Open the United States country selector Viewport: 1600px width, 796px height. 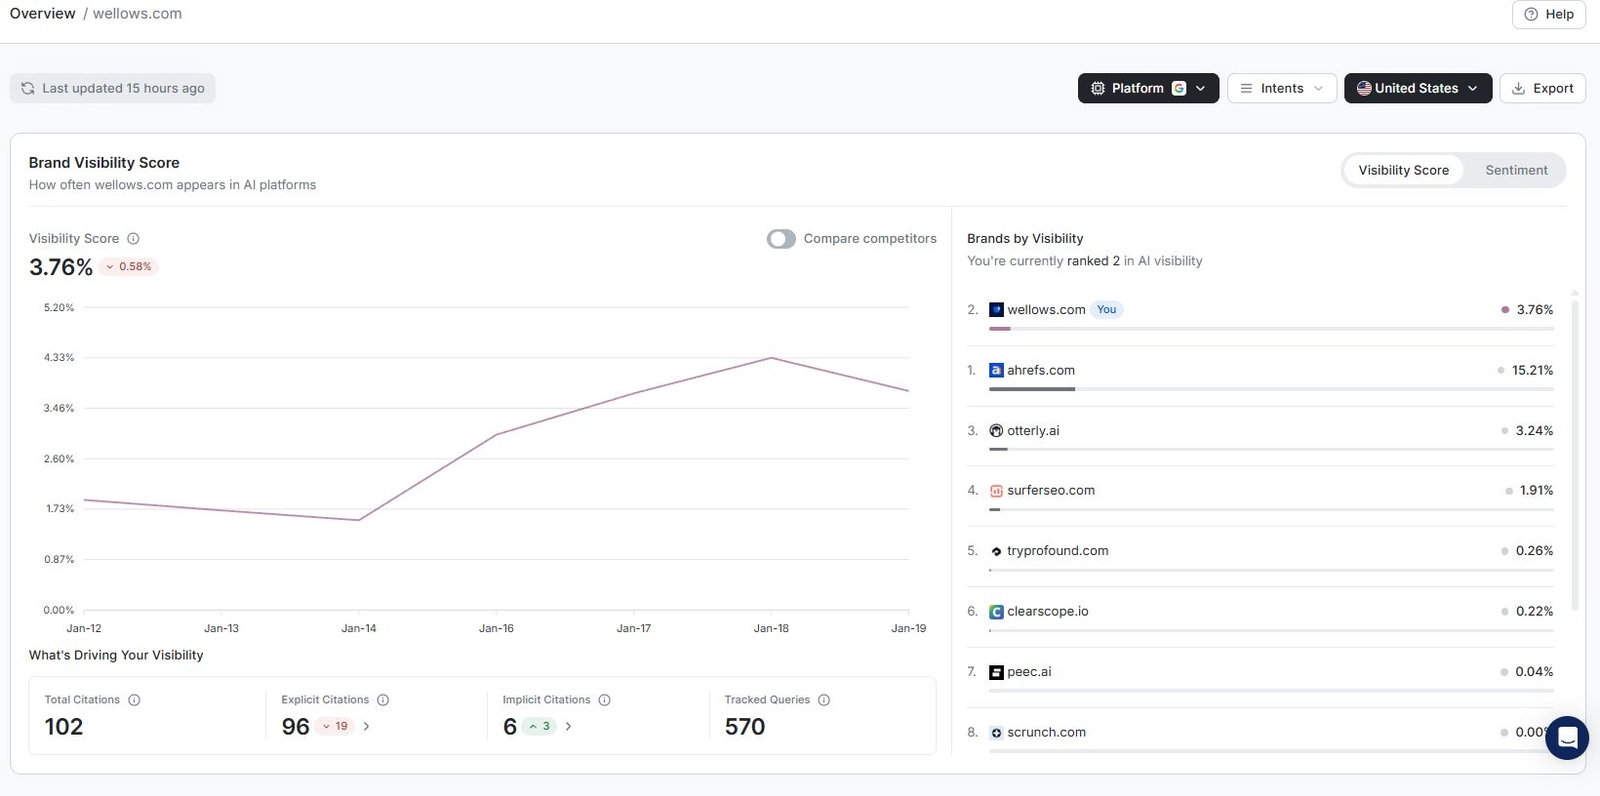(x=1417, y=88)
